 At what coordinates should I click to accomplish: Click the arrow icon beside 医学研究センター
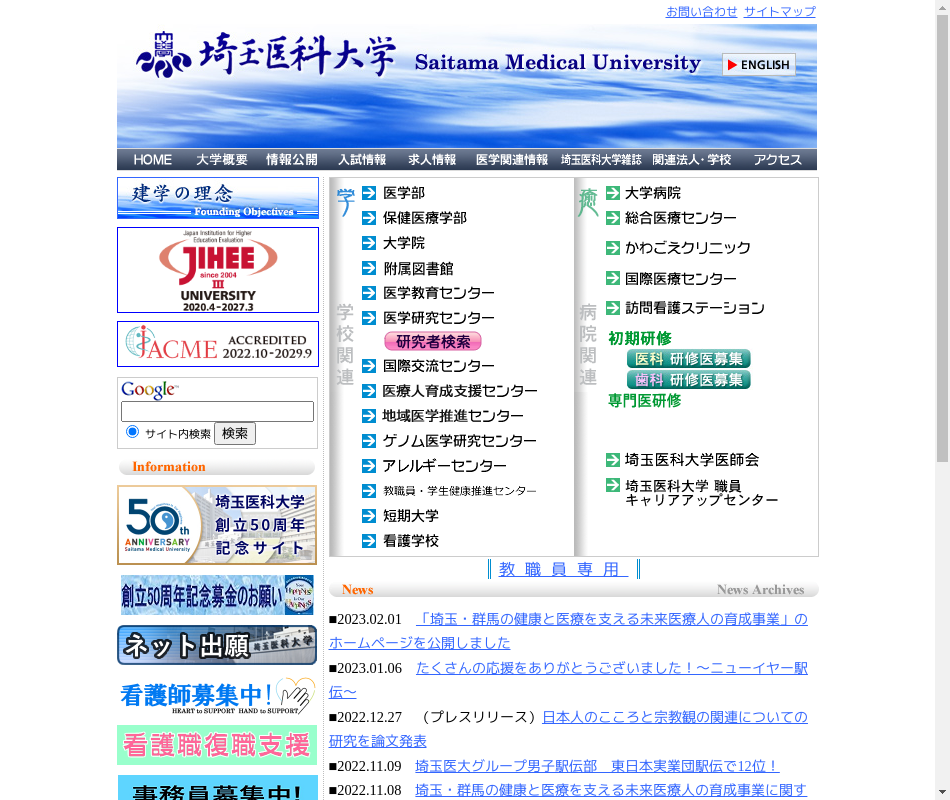369,318
